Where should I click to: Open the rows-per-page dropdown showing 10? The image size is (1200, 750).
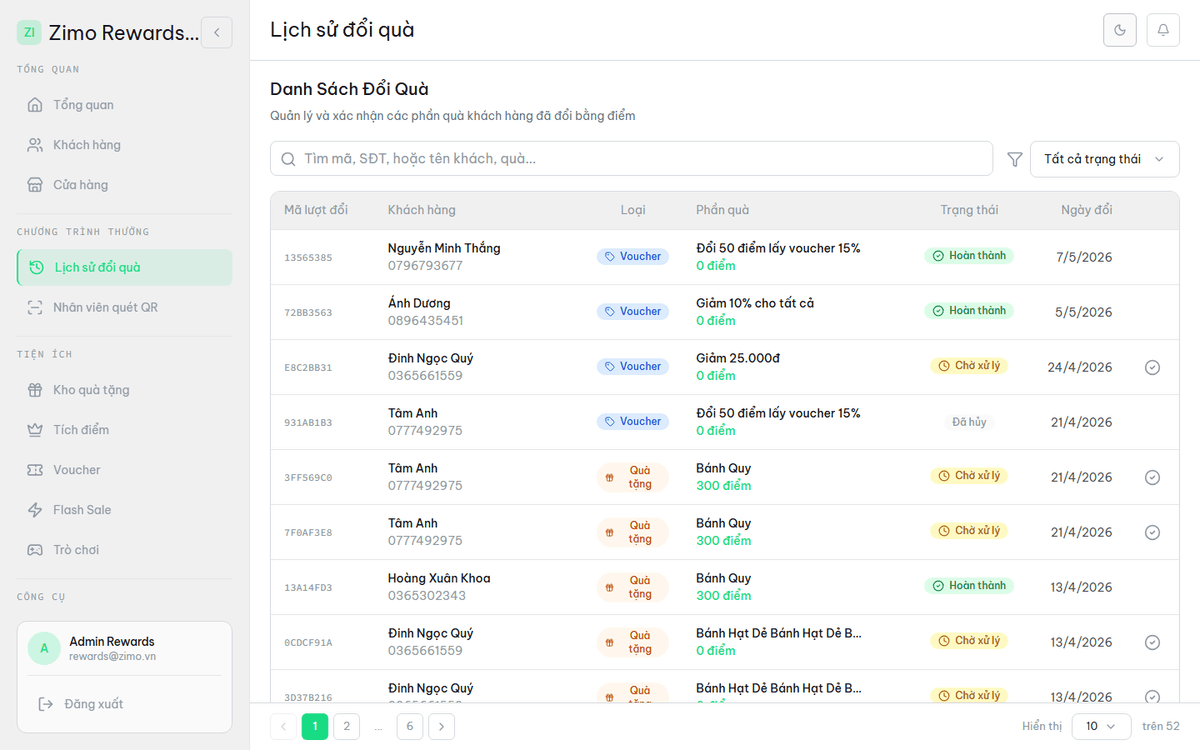point(1101,726)
